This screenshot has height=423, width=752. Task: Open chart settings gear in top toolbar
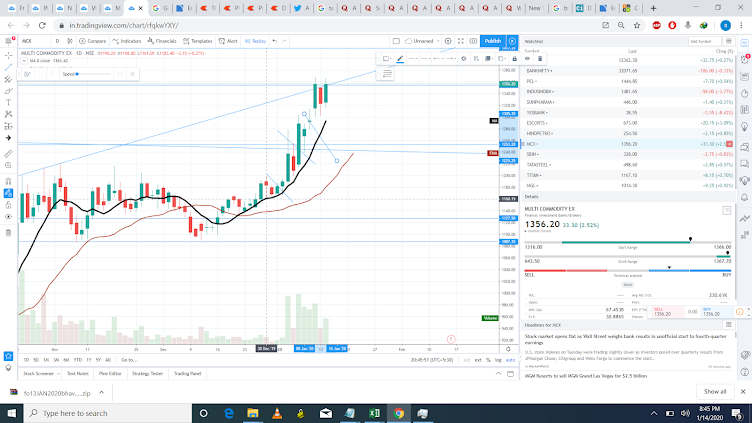click(x=448, y=41)
